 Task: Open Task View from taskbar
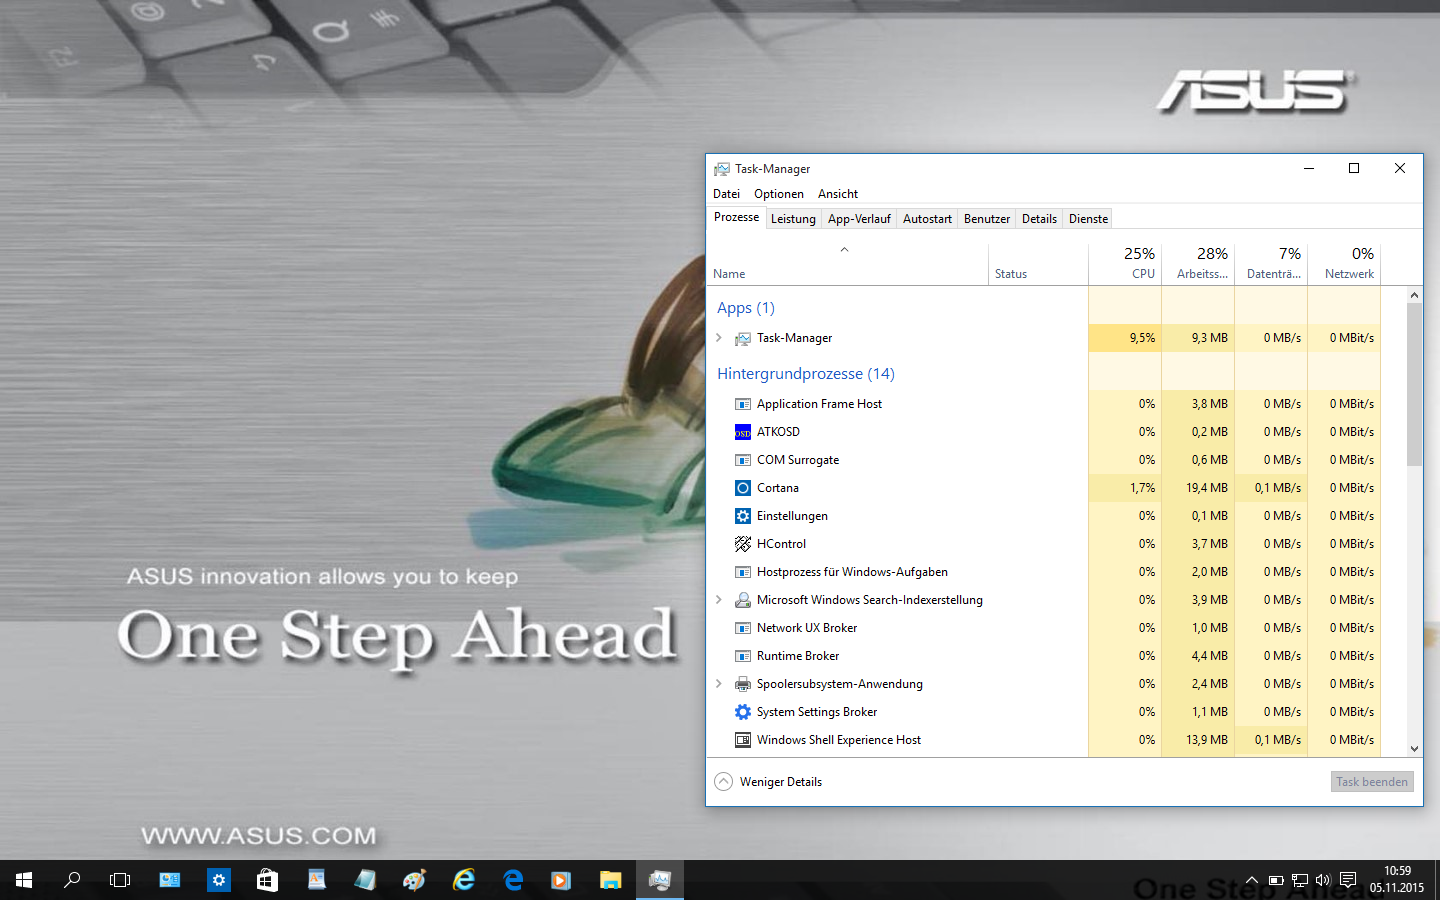pos(120,880)
